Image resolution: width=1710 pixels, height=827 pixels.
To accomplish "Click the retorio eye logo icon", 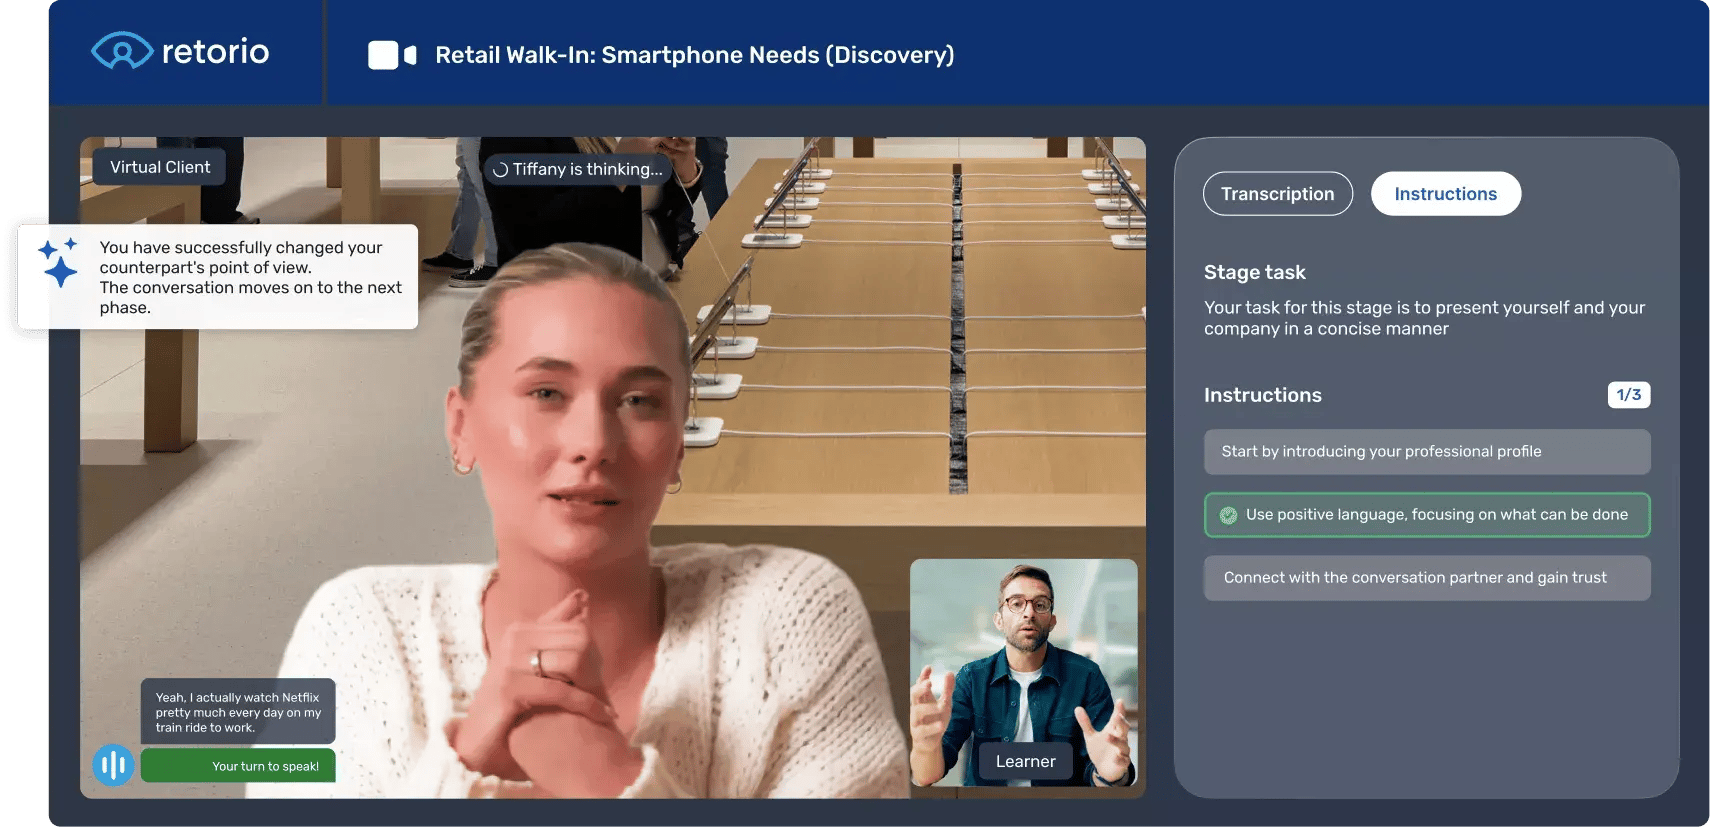I will tap(122, 51).
